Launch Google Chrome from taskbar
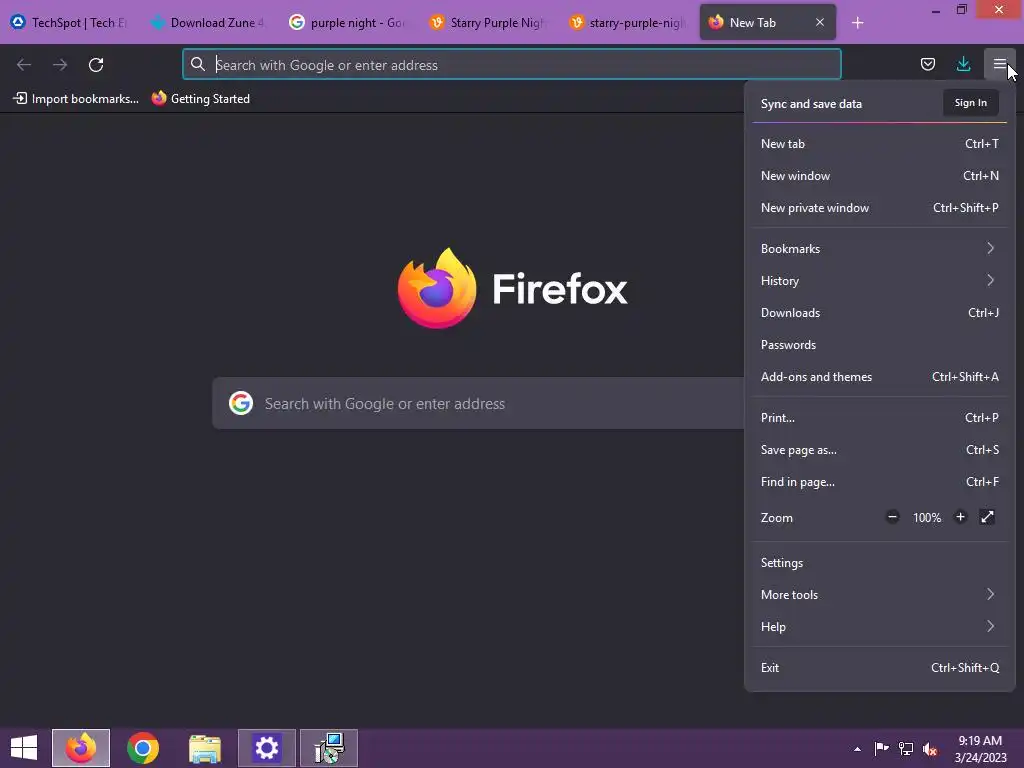 click(142, 748)
